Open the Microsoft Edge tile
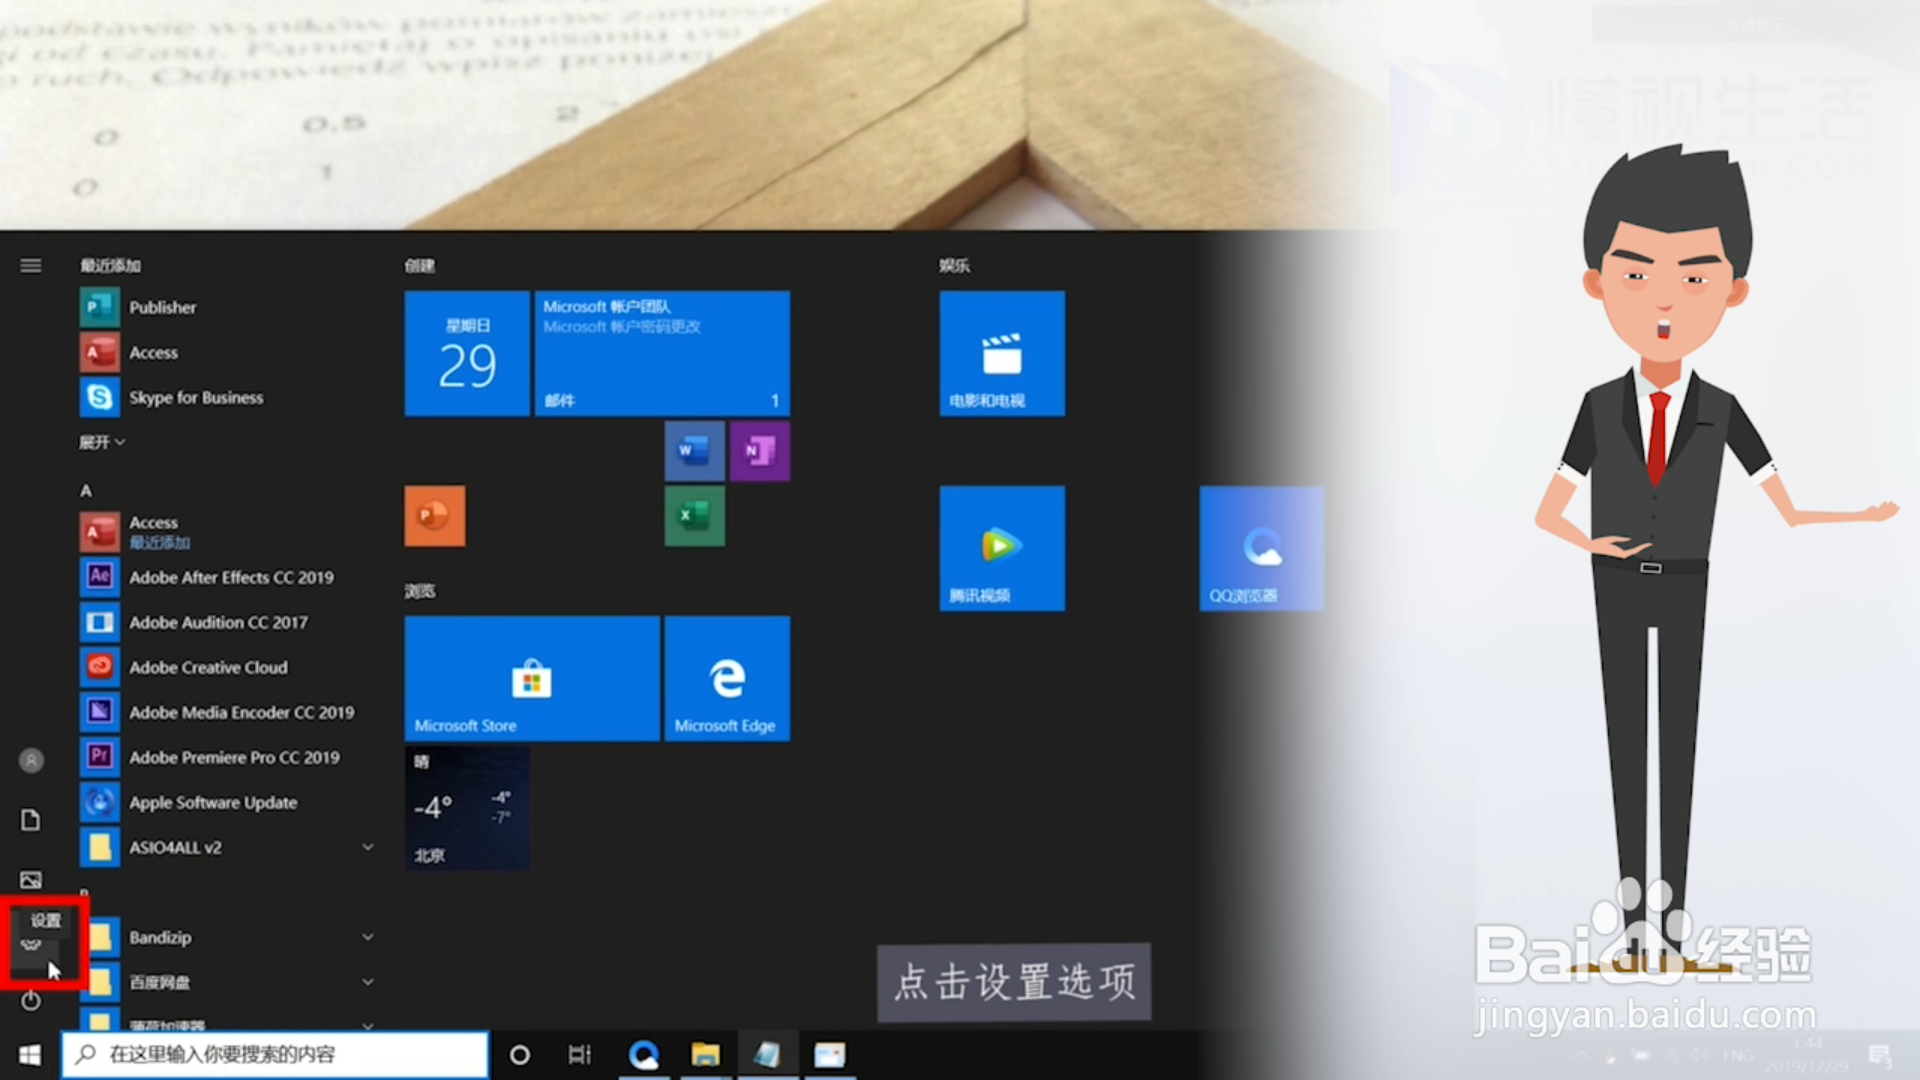 point(727,678)
